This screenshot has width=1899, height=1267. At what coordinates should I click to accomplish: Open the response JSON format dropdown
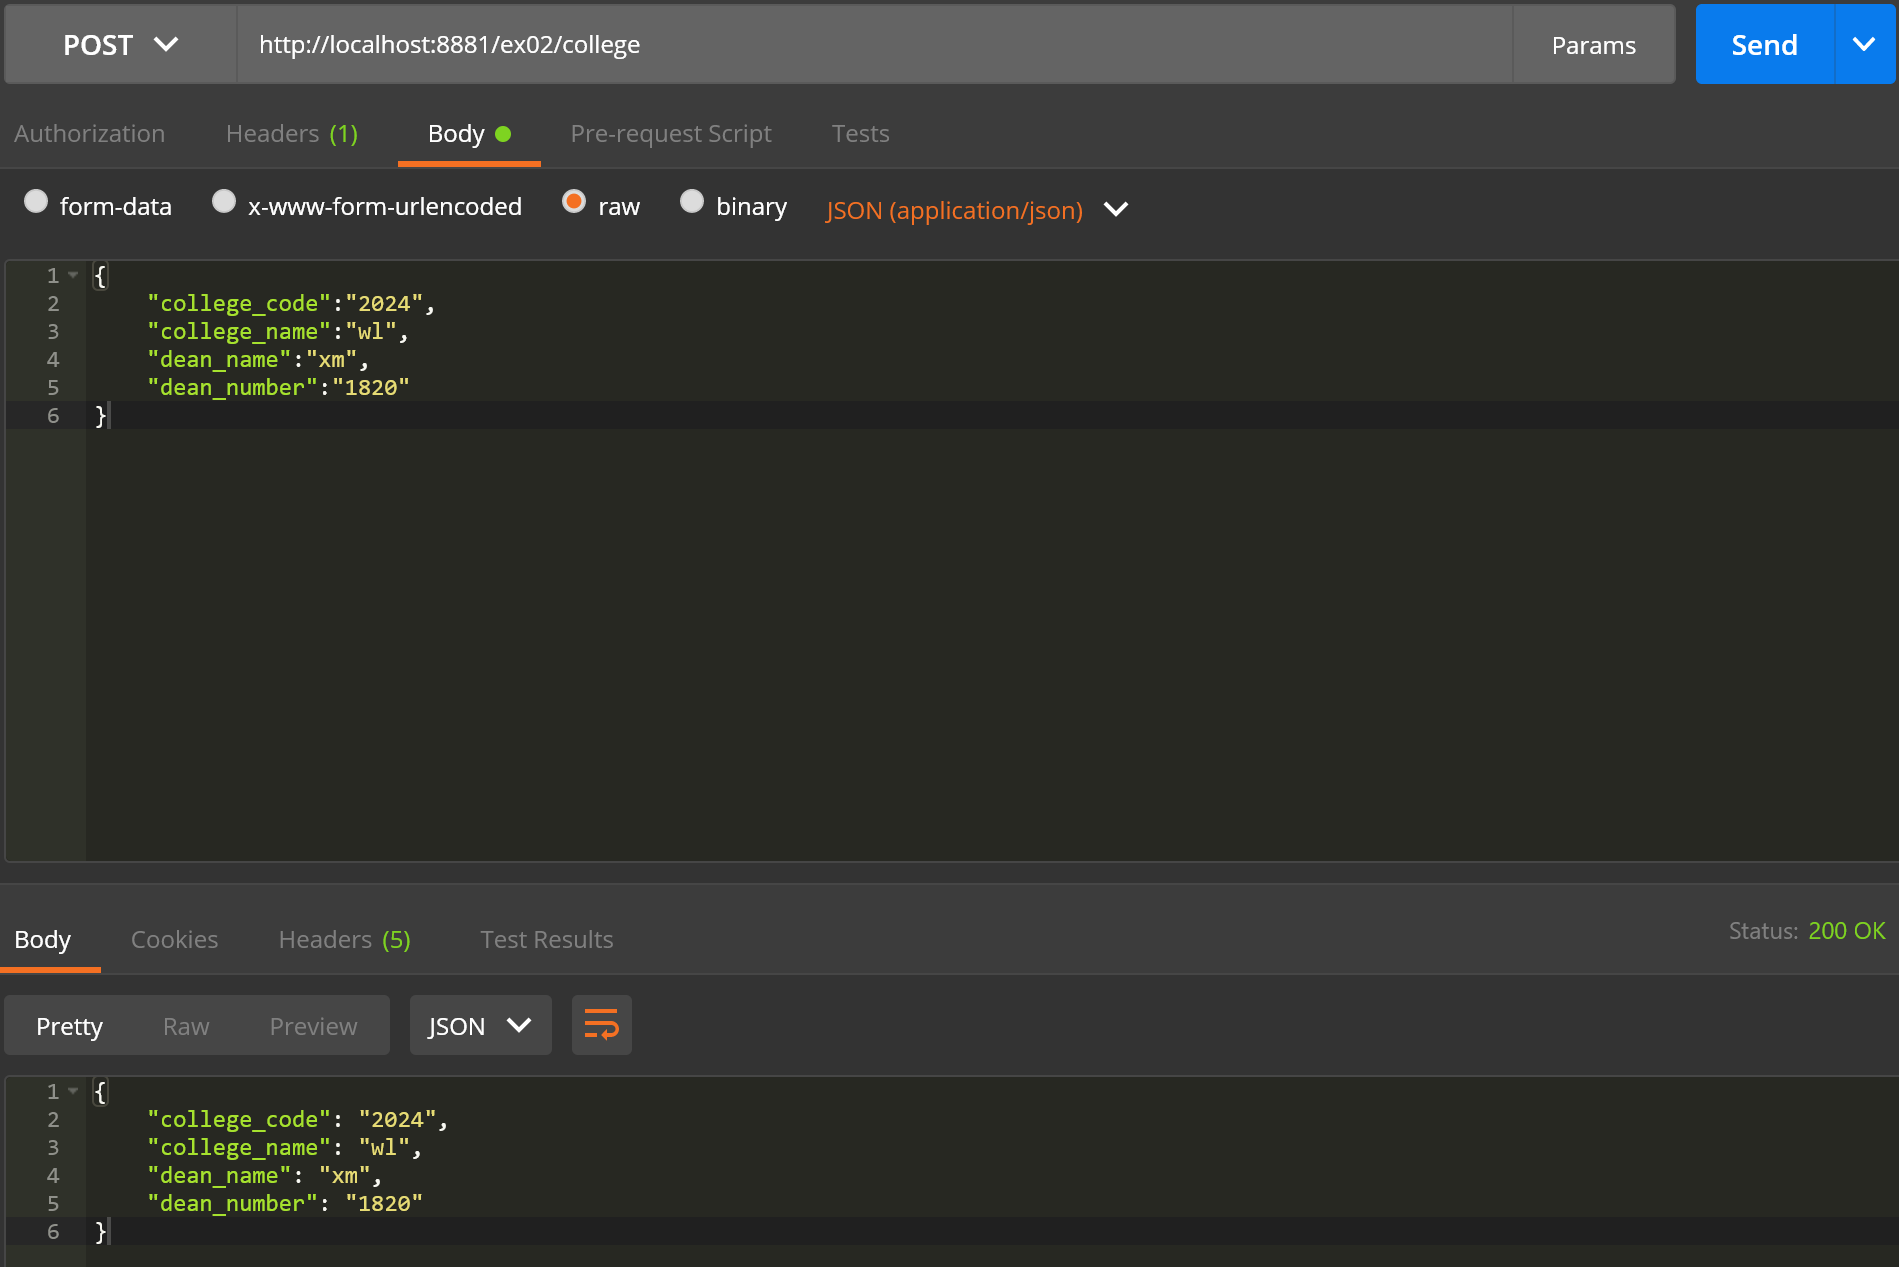pyautogui.click(x=480, y=1025)
